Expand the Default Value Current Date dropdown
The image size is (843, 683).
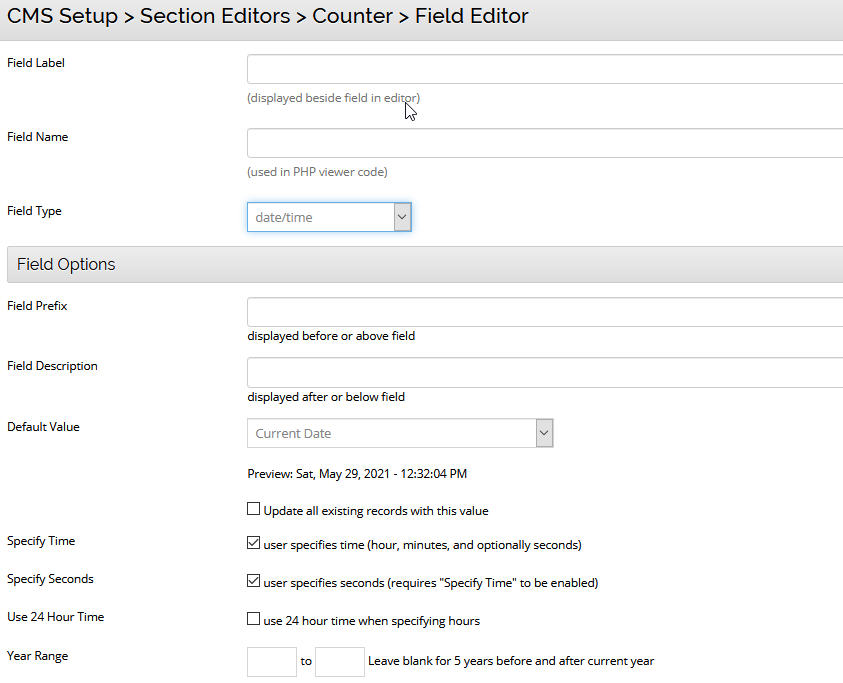pyautogui.click(x=400, y=433)
